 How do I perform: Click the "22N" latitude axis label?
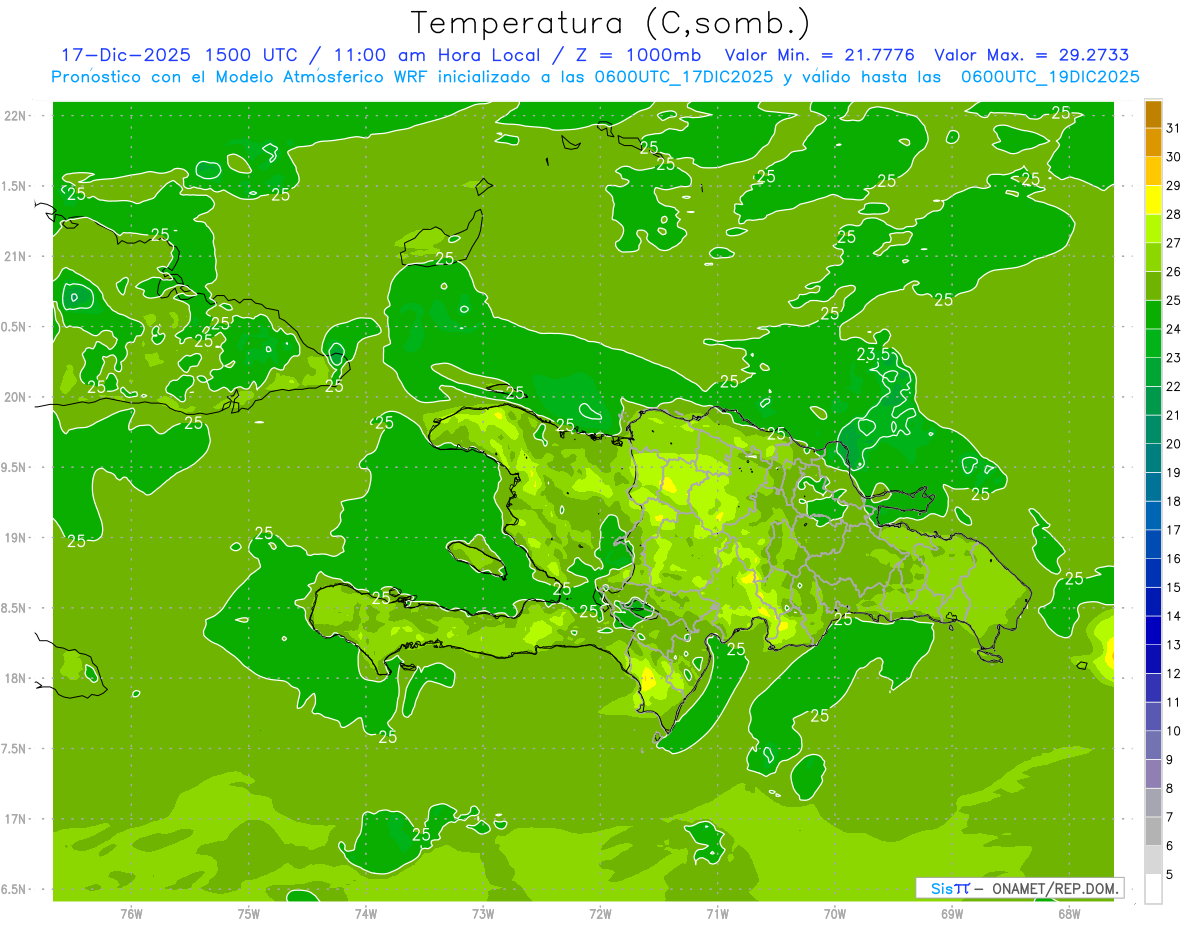coord(16,116)
